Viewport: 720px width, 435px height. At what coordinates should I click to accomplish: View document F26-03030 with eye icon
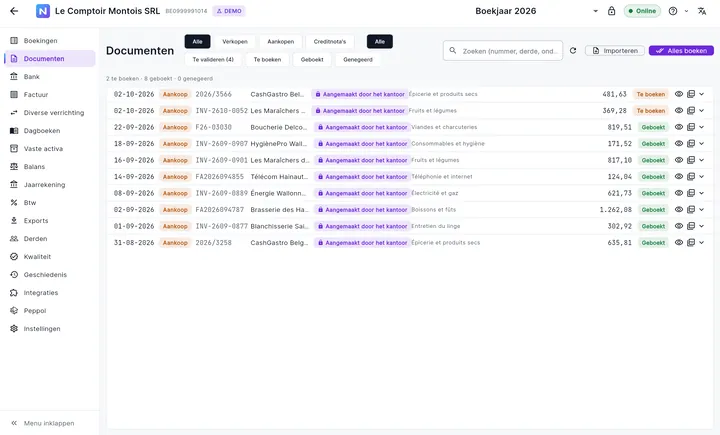pos(679,127)
